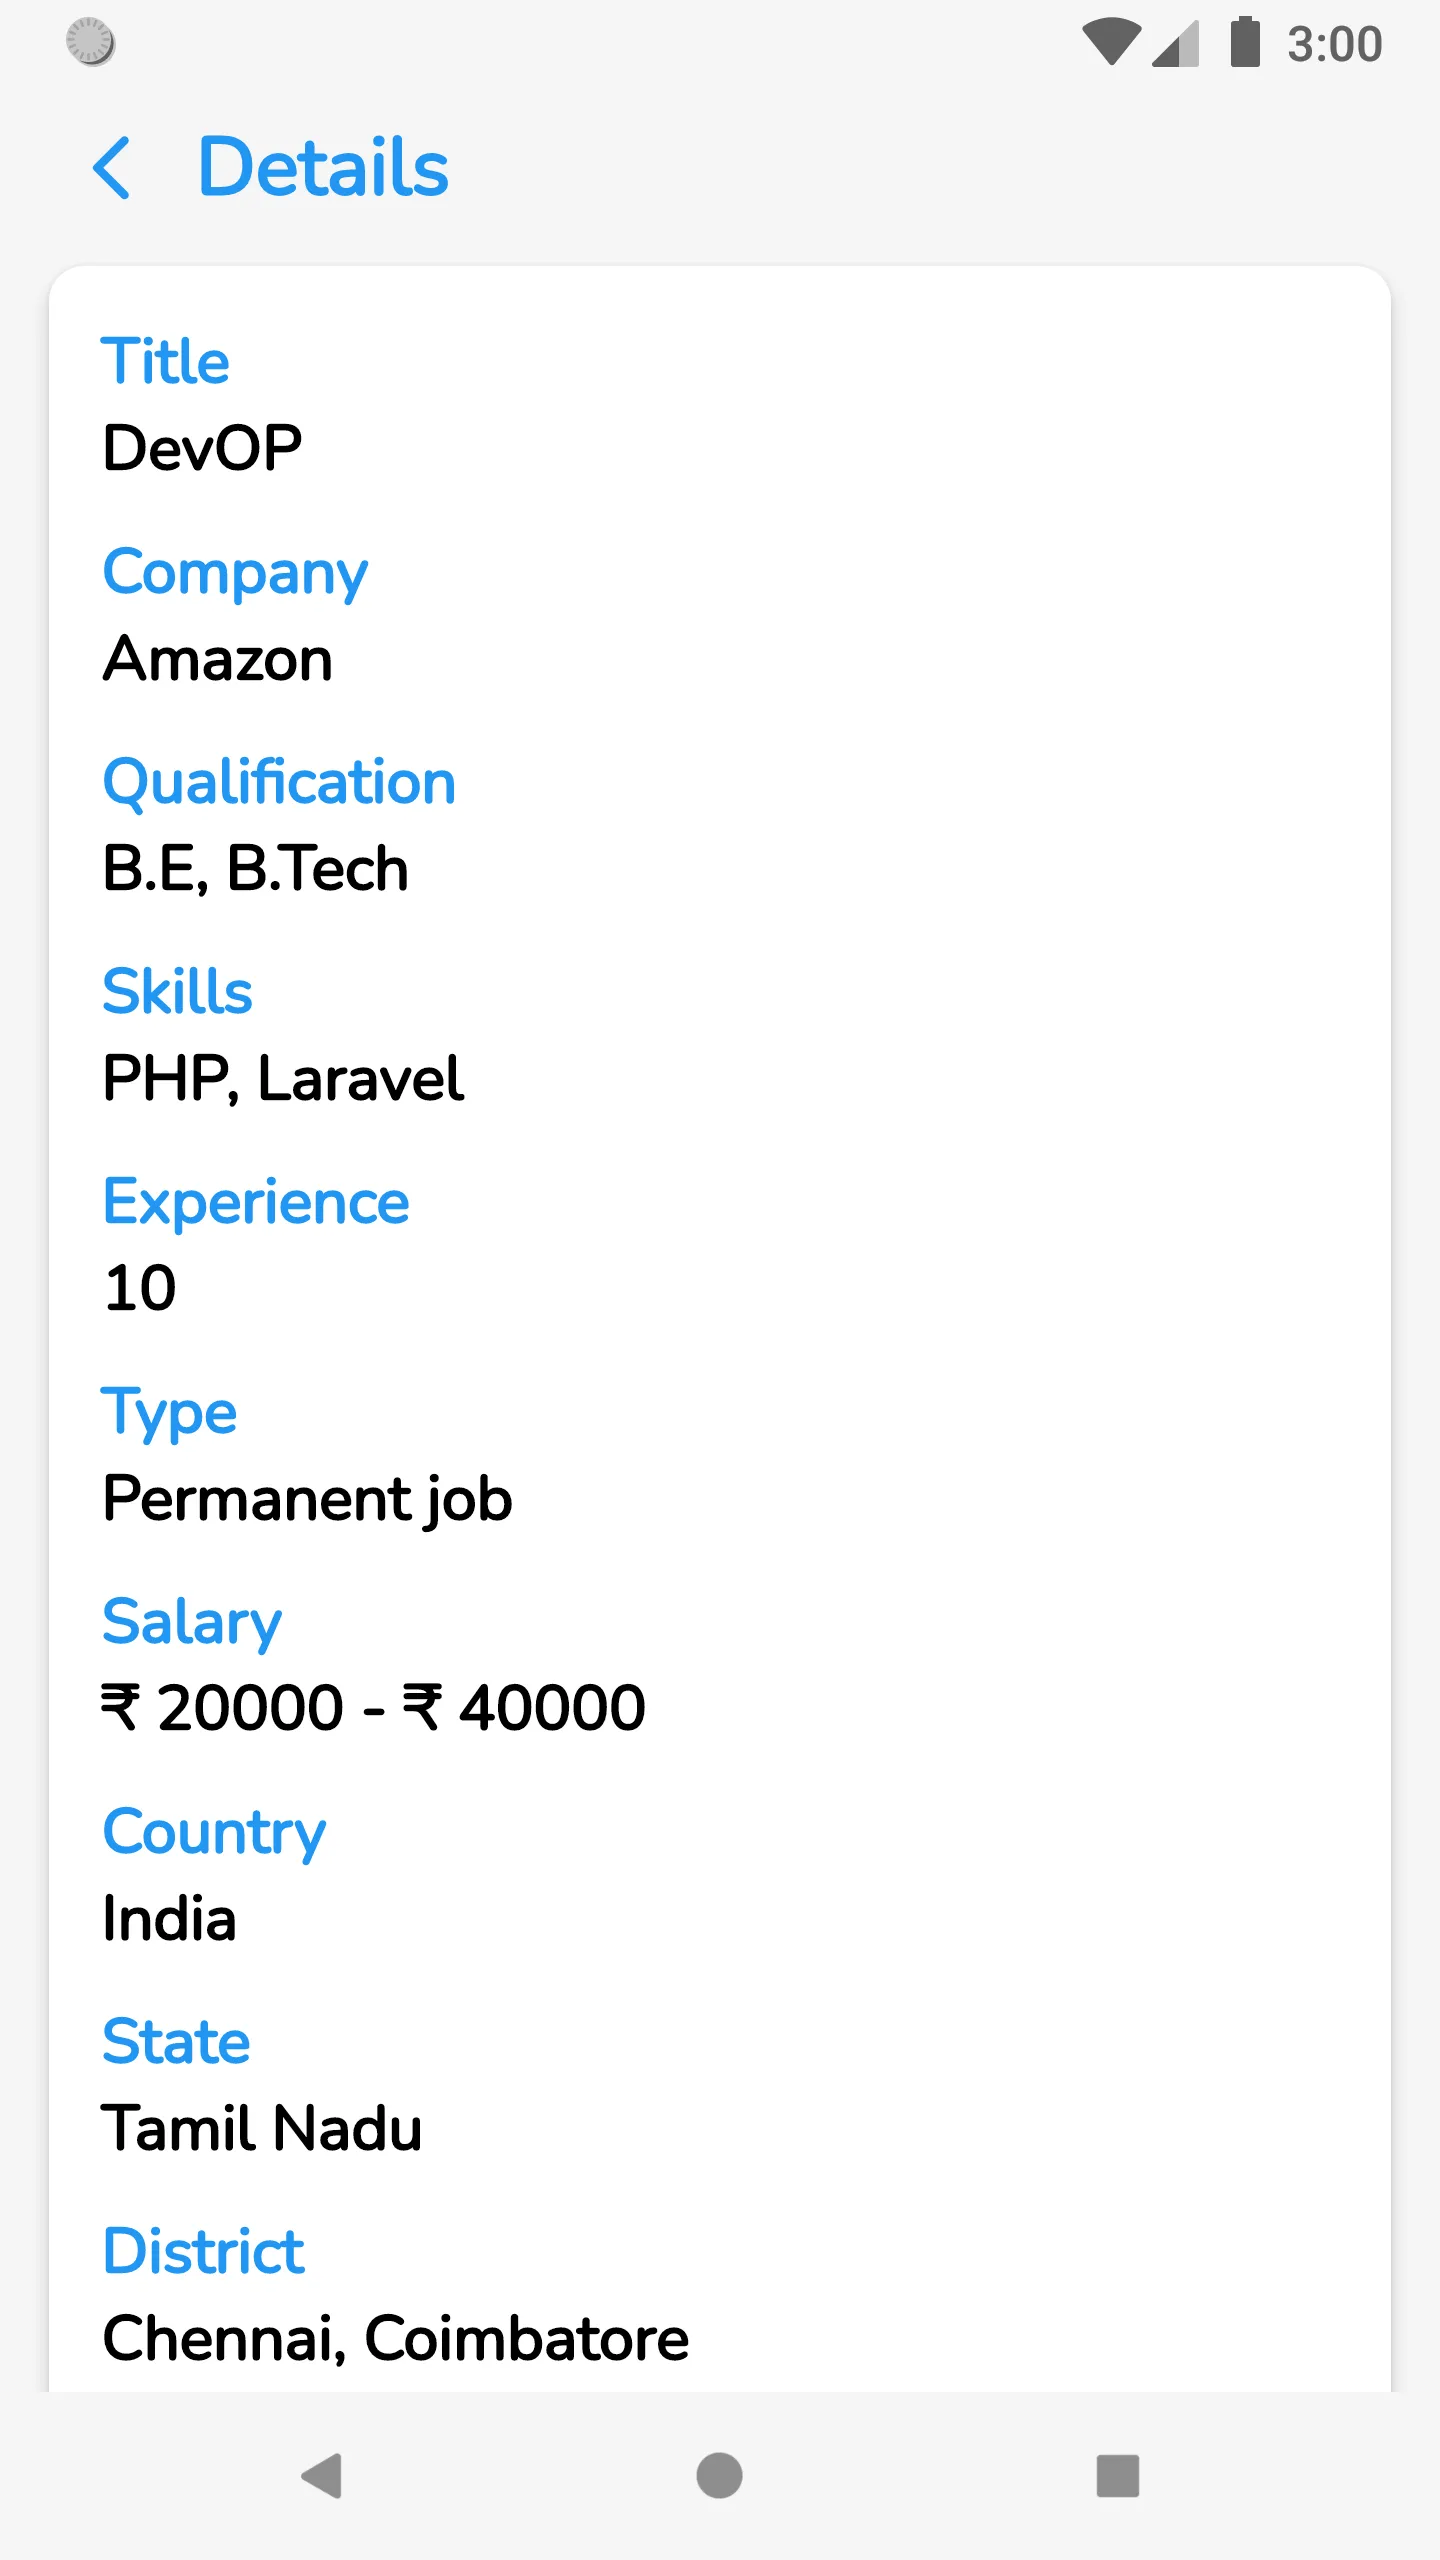Tap the Details header title
The width and height of the screenshot is (1440, 2560).
(x=323, y=167)
